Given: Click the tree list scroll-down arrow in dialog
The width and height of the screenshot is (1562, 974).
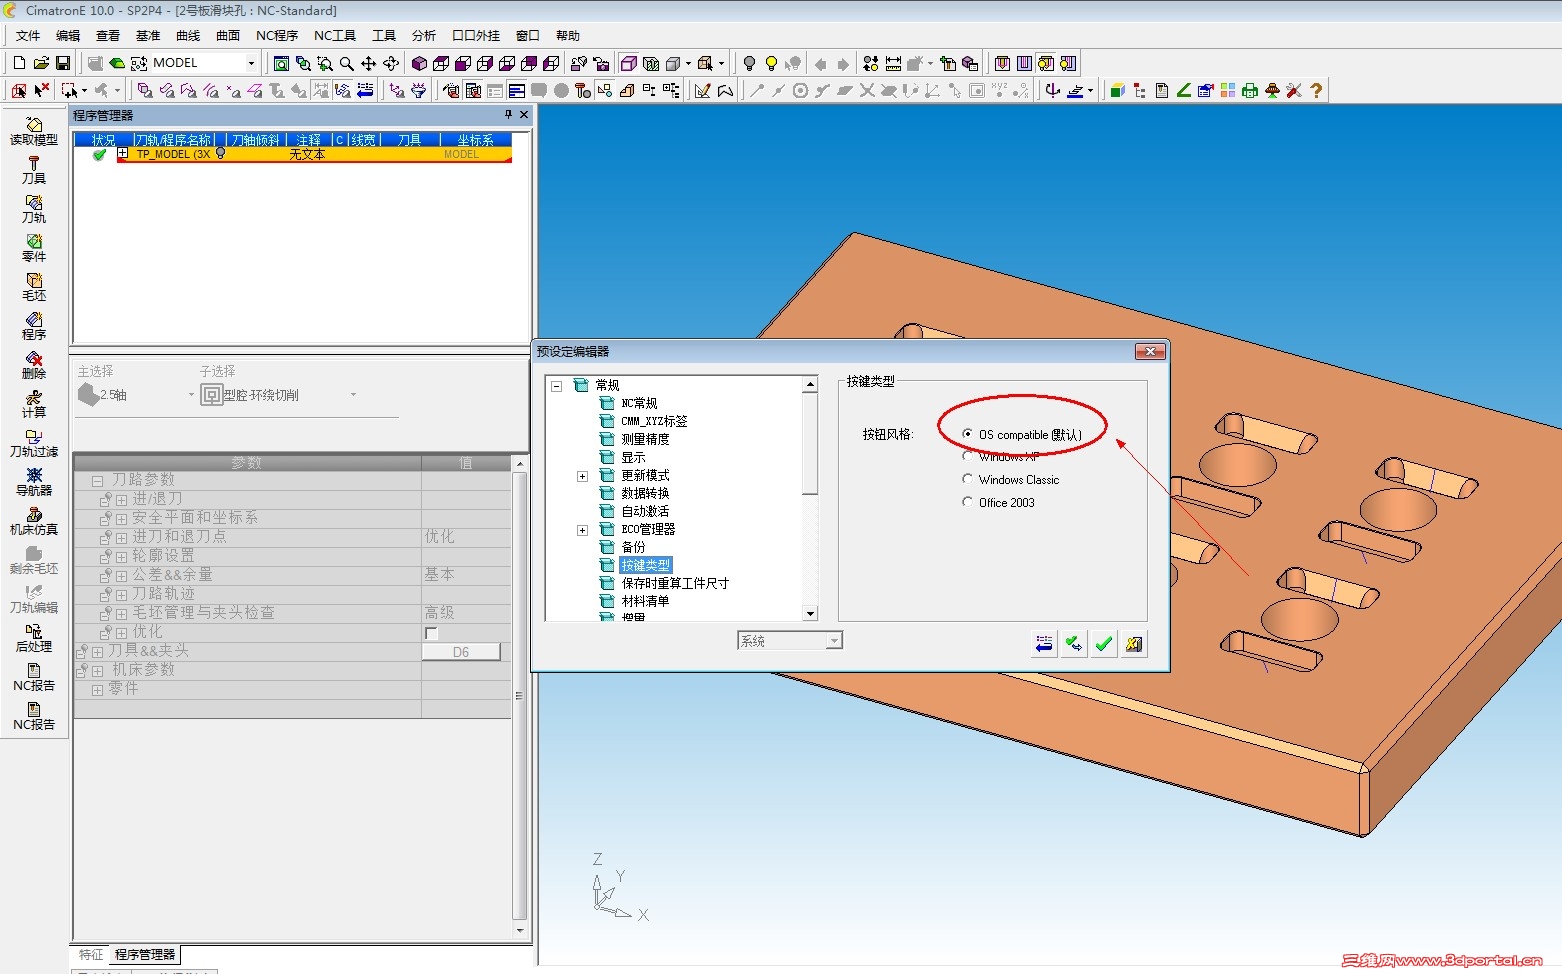Looking at the screenshot, I should point(810,613).
